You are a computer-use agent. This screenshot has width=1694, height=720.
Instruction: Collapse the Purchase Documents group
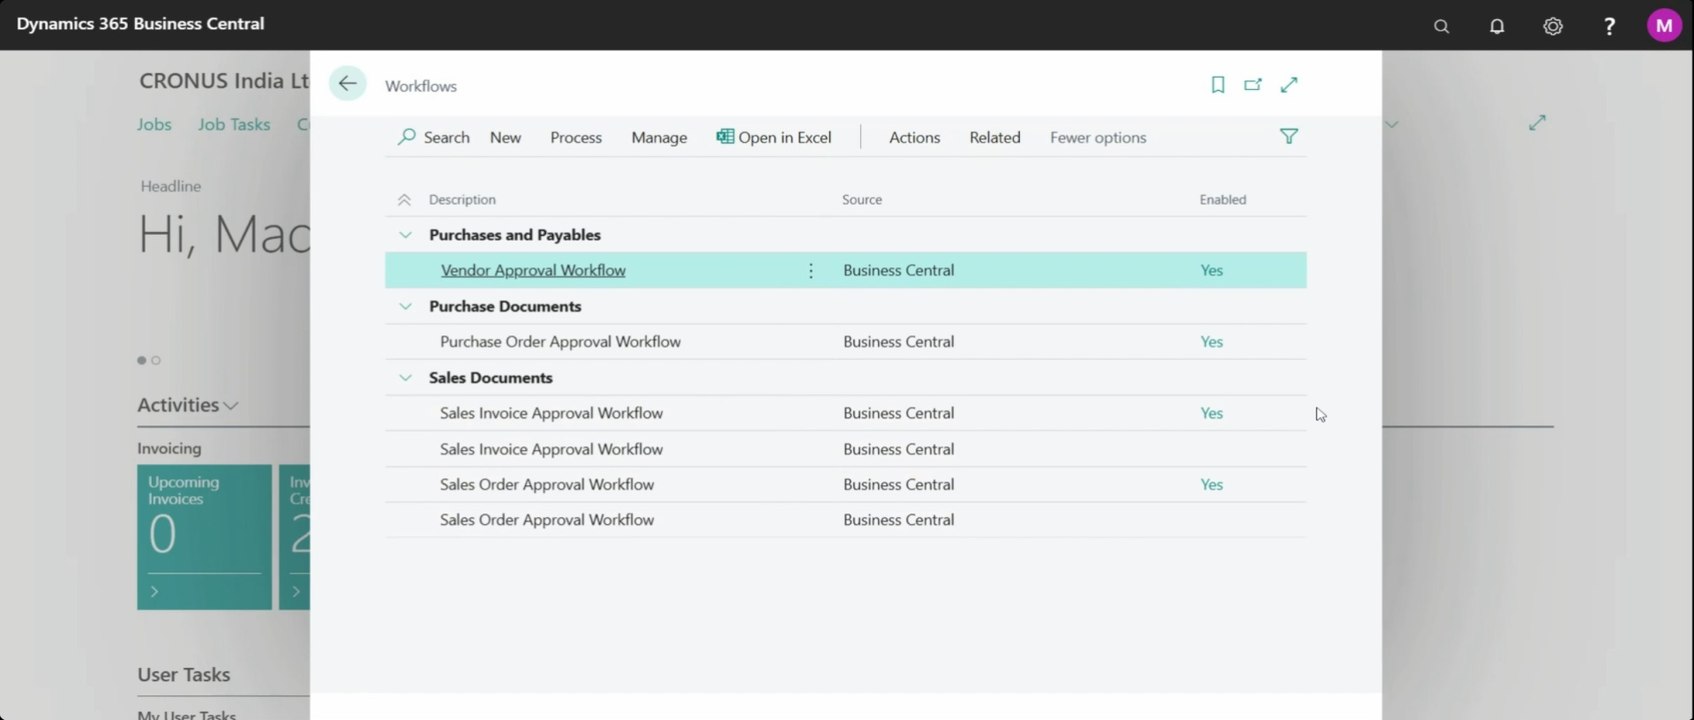tap(405, 306)
